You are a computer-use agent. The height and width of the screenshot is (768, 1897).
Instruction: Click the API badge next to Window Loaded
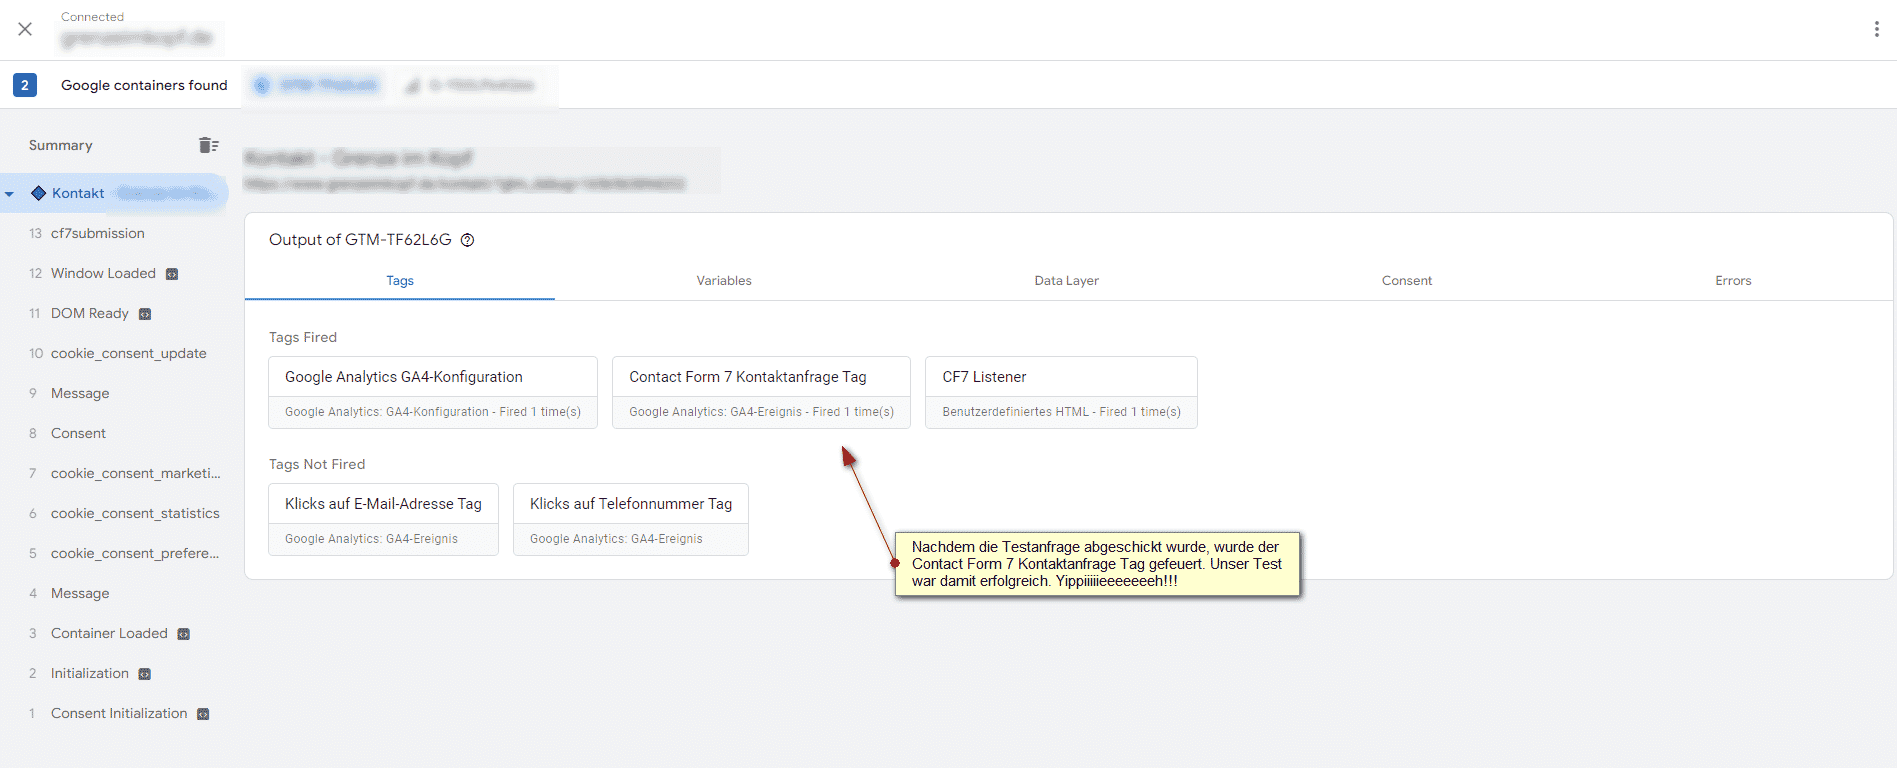172,274
